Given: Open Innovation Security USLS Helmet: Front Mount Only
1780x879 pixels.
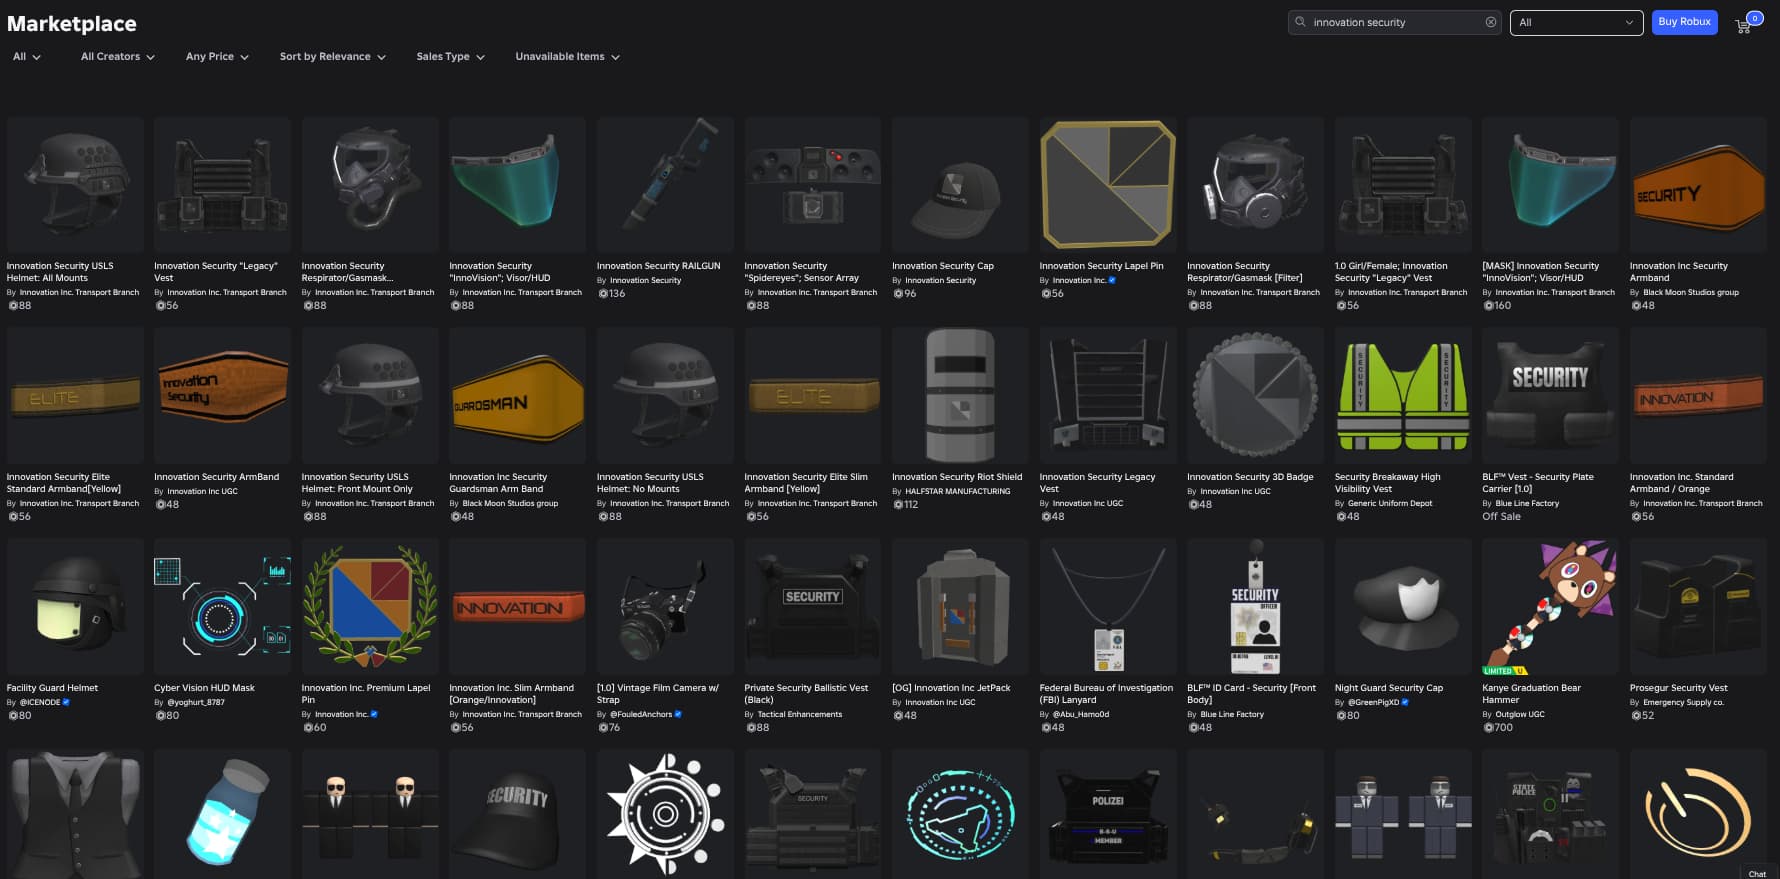Looking at the screenshot, I should click(x=357, y=483).
